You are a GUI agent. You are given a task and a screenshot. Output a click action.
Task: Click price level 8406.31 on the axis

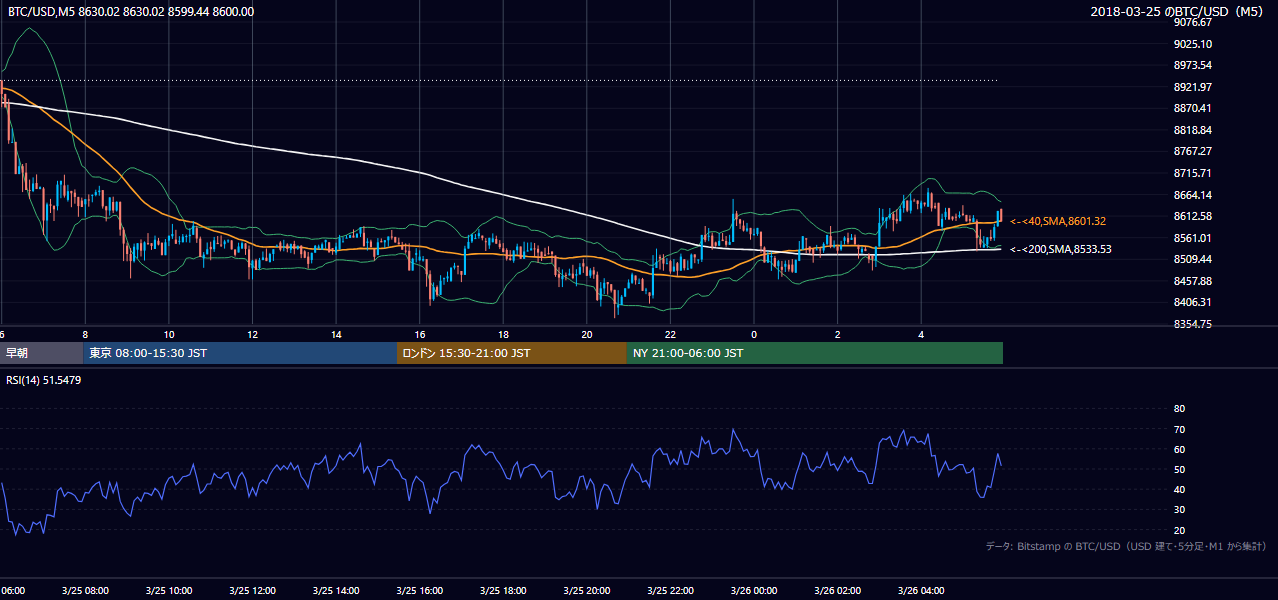pos(1193,302)
